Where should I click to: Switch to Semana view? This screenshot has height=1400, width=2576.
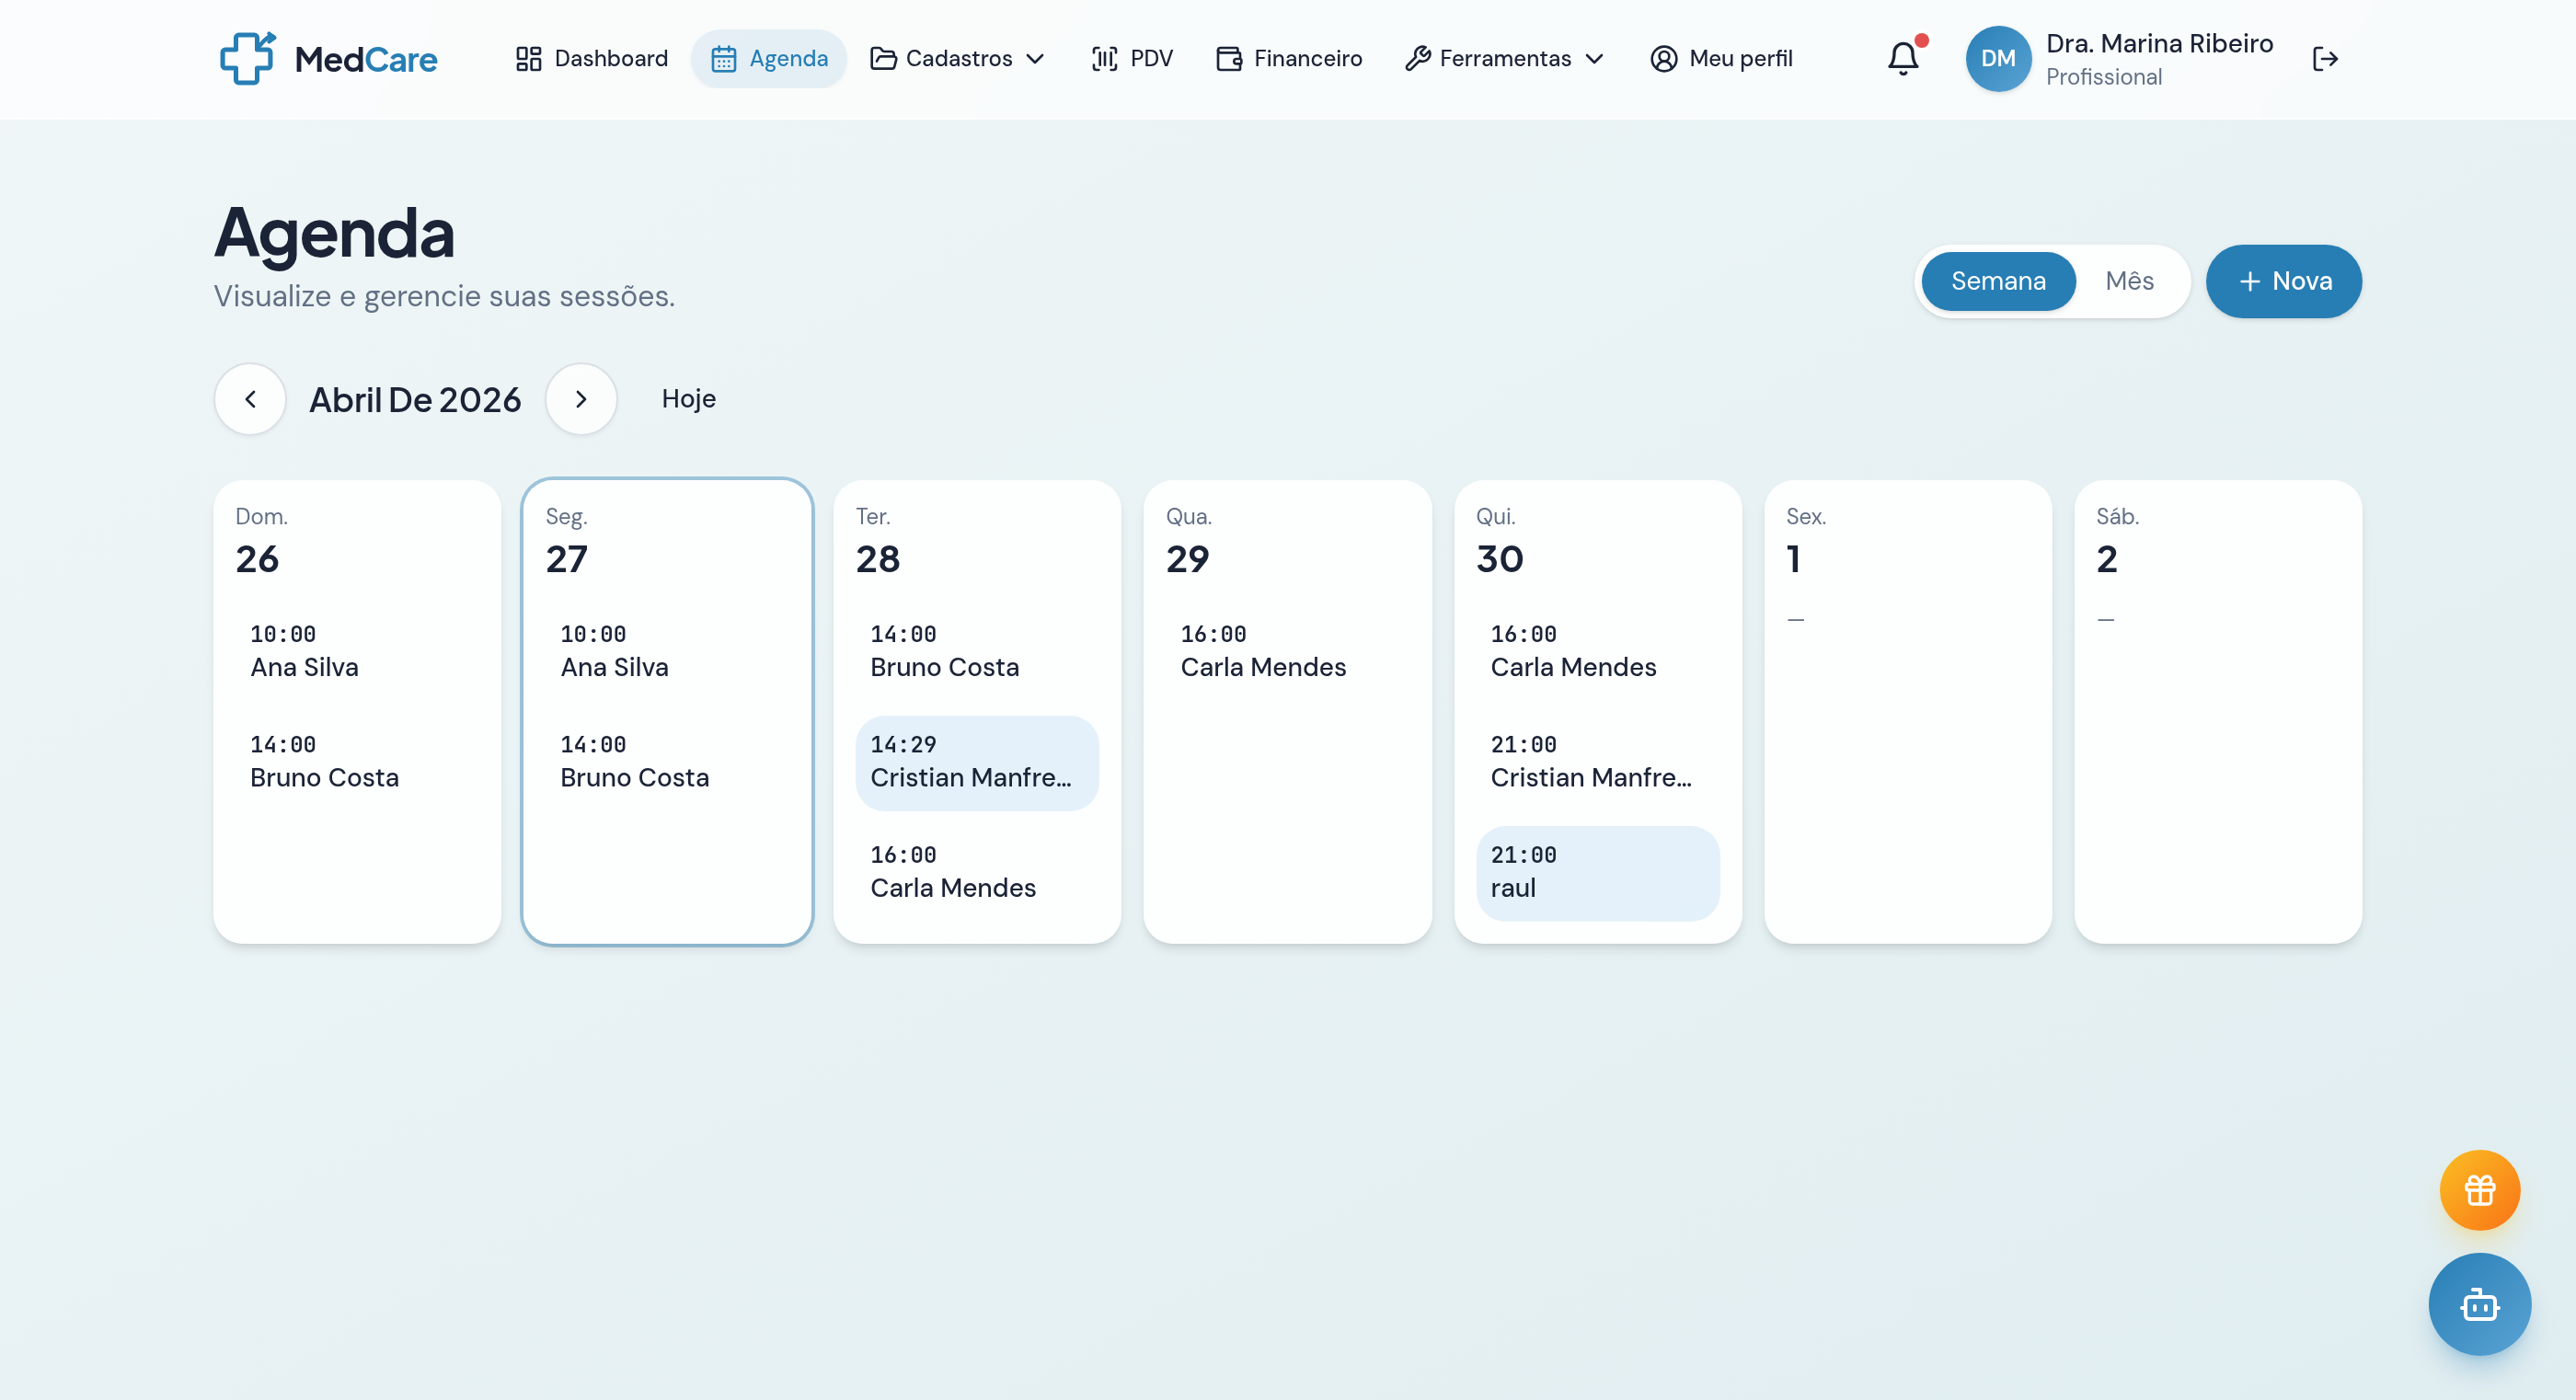point(1997,281)
